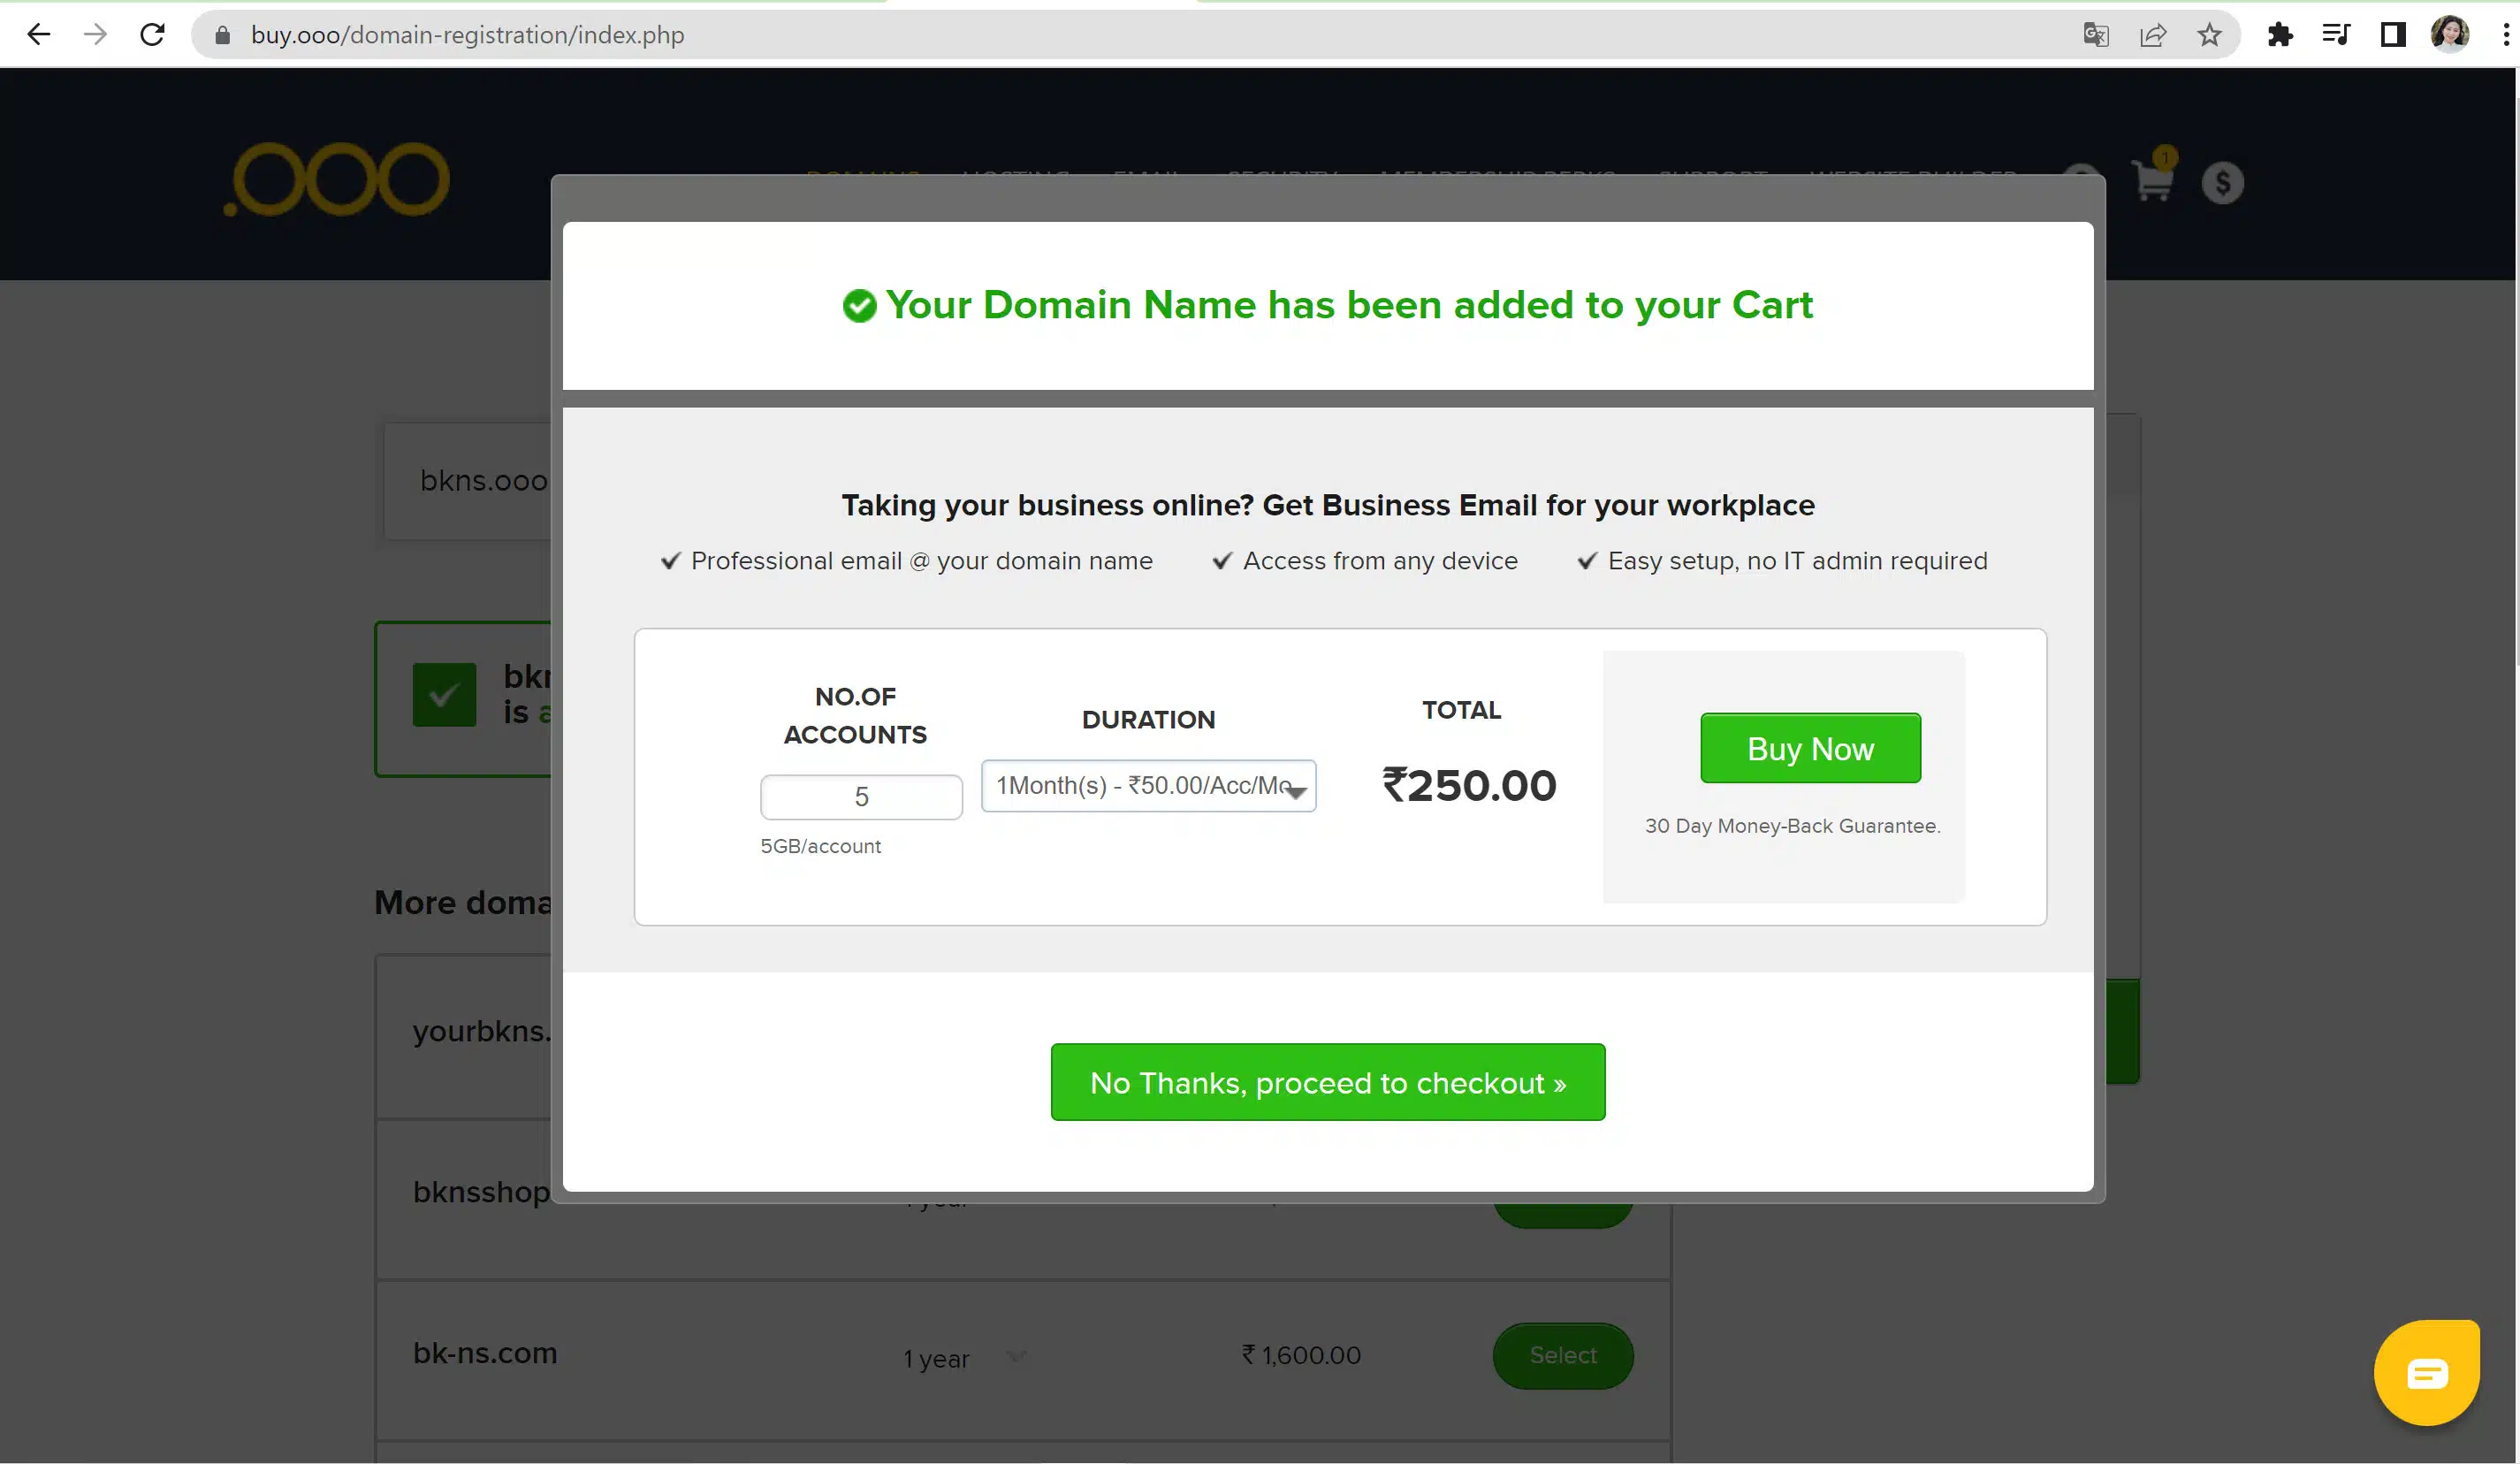Screen dimensions: 2520x1464
Task: Click the browser back arrow
Action: (x=38, y=35)
